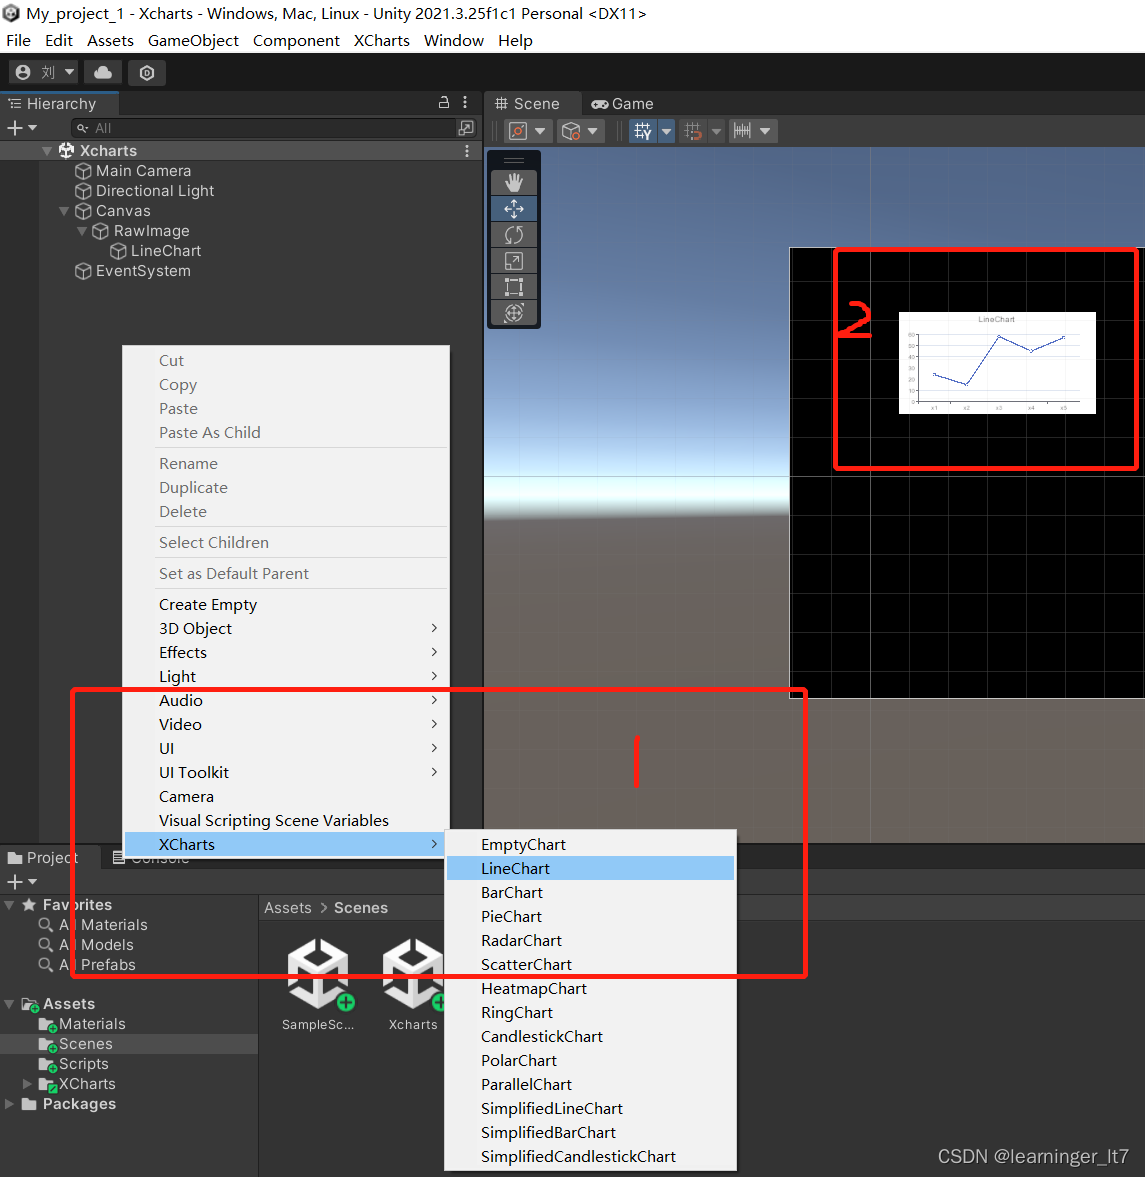Image resolution: width=1145 pixels, height=1177 pixels.
Task: Open the cloud services button
Action: 103,72
